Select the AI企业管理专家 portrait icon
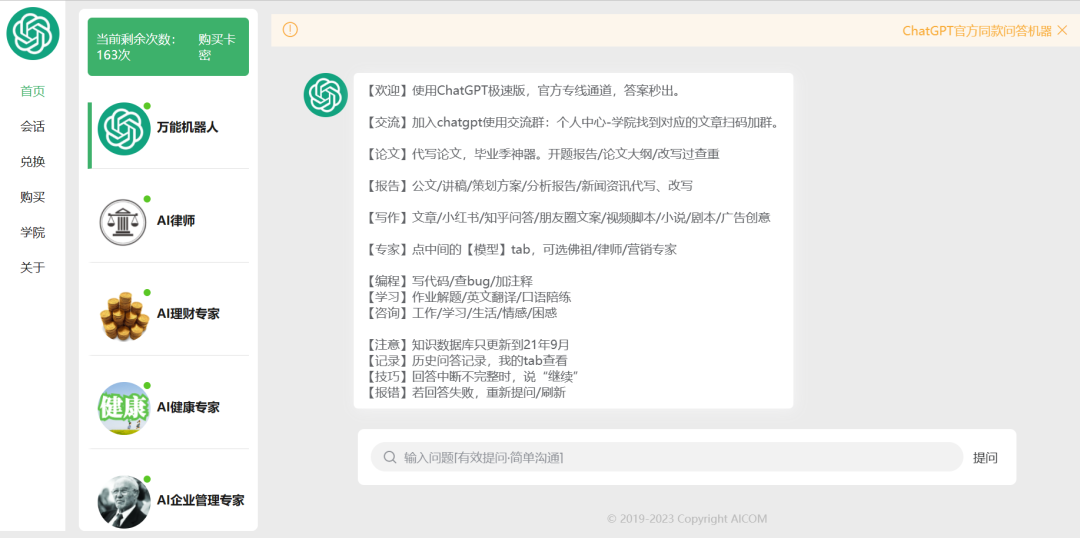 point(124,502)
